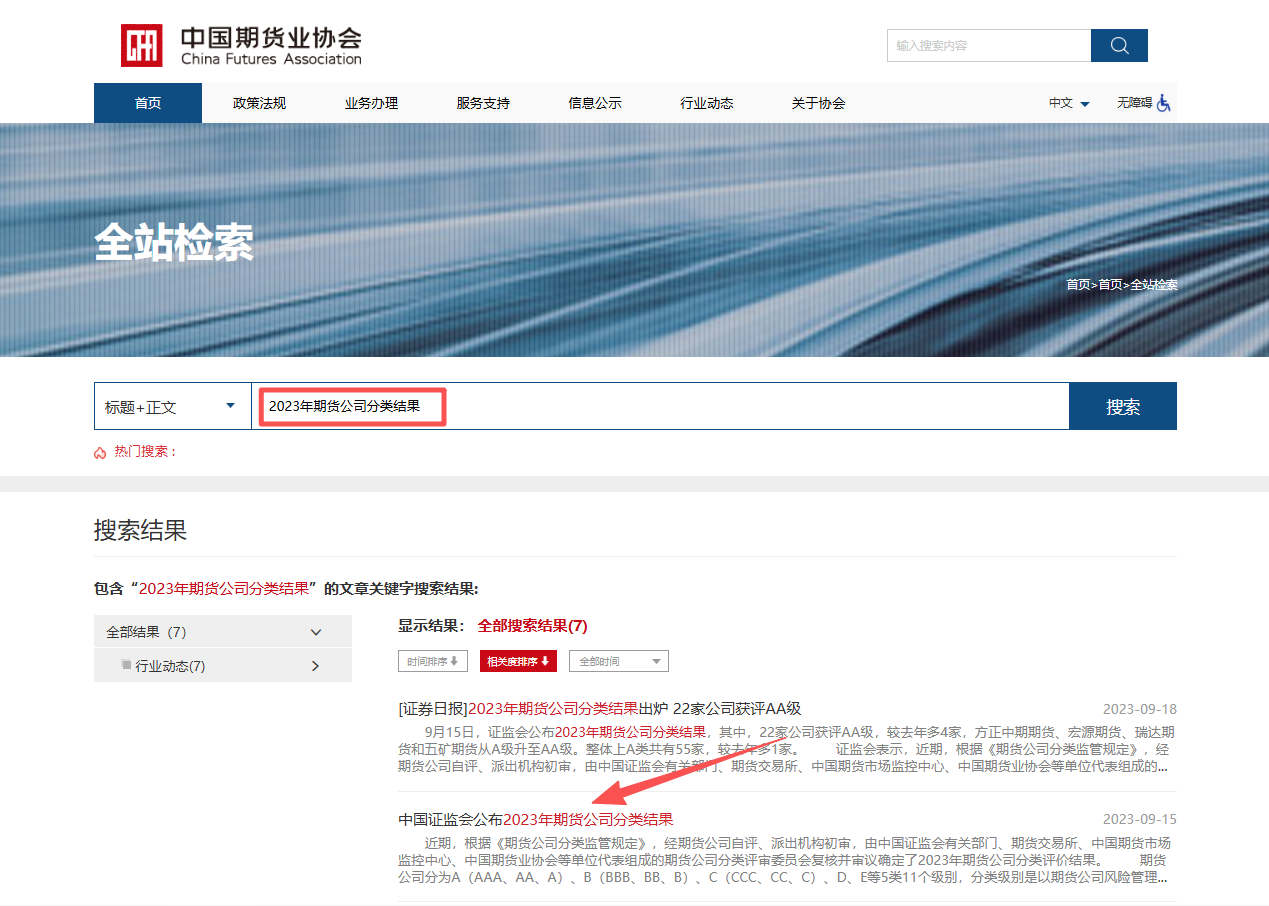Click the China Futures Association logo
Screen dimensions: 1269x906
(x=241, y=46)
